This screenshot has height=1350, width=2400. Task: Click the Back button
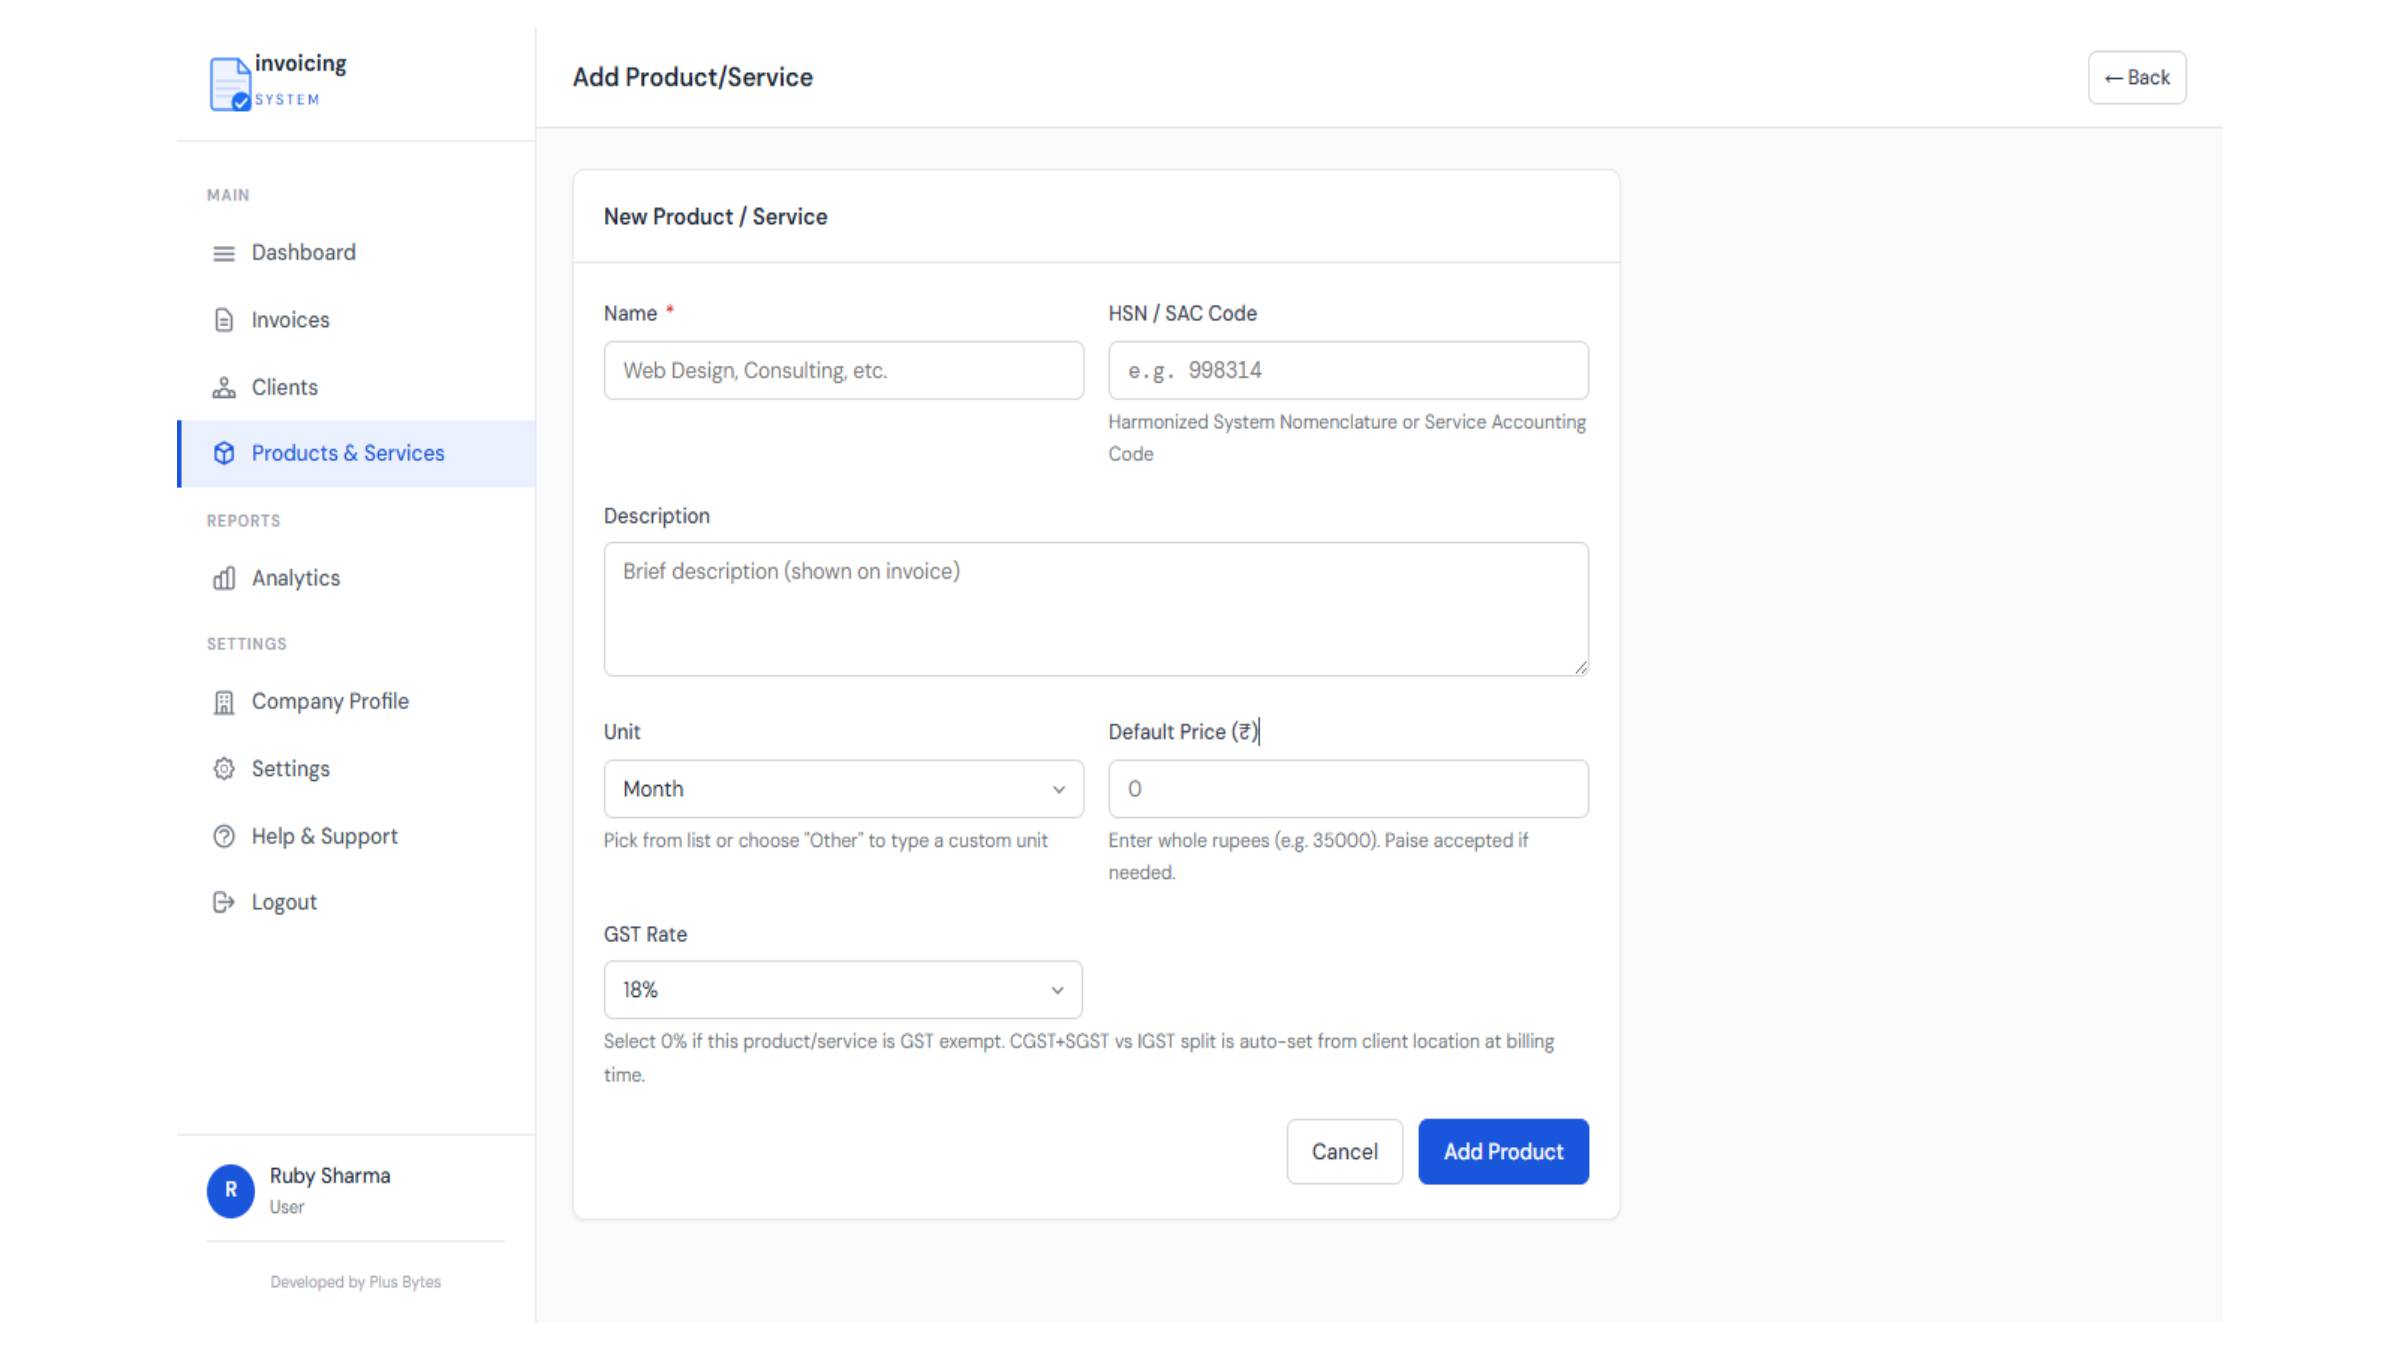2137,78
